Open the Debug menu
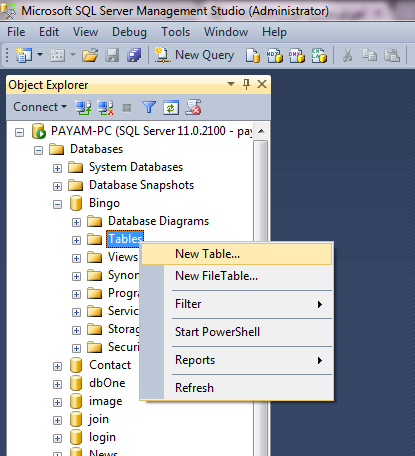This screenshot has height=456, width=415. tap(129, 32)
